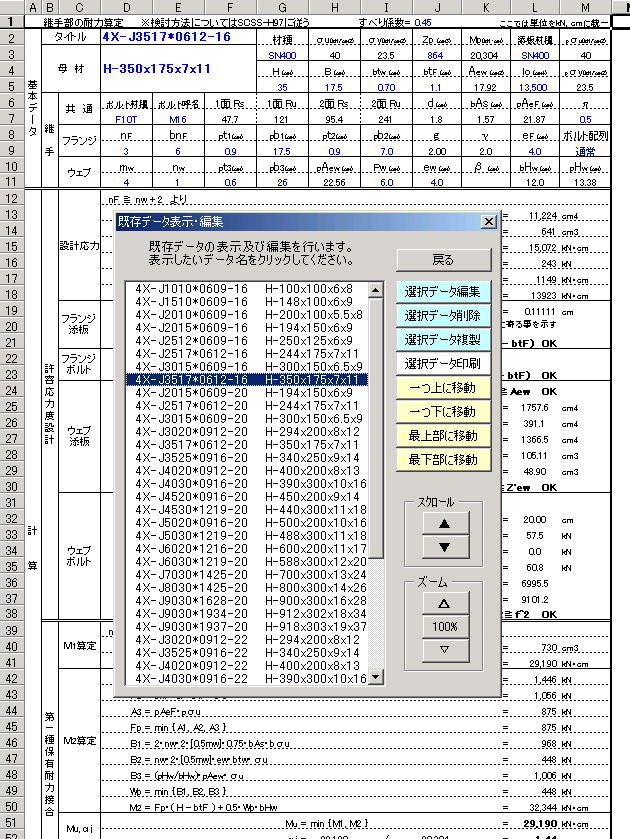This screenshot has height=839, width=630.
Task: Click row header 39
Action: click(12, 630)
